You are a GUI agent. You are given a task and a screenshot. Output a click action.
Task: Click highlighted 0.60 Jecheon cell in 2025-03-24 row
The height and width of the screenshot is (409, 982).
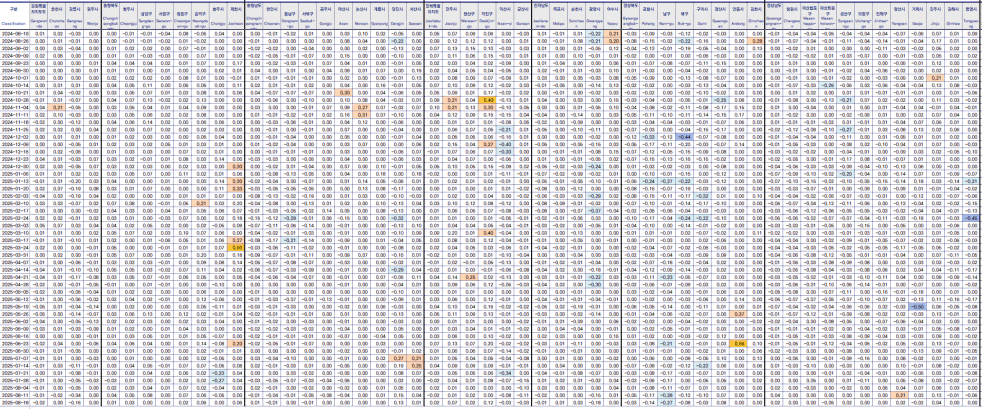point(235,247)
